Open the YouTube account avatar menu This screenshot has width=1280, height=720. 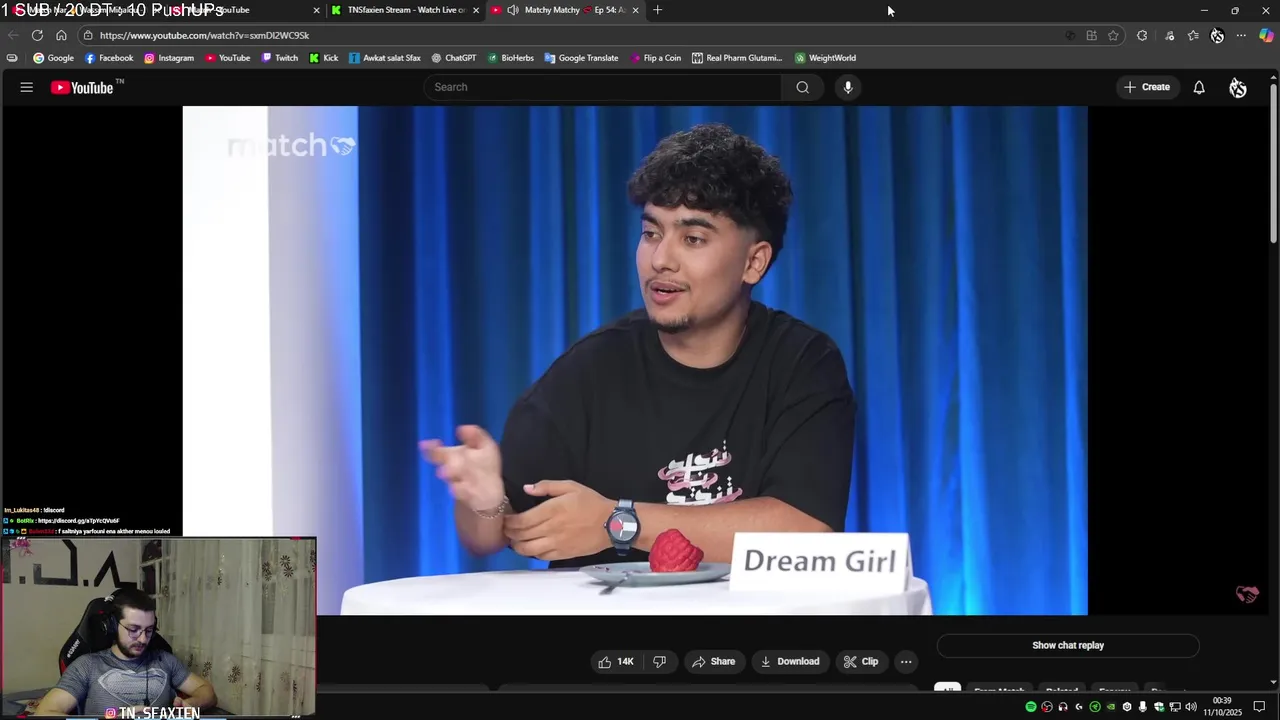(1238, 87)
